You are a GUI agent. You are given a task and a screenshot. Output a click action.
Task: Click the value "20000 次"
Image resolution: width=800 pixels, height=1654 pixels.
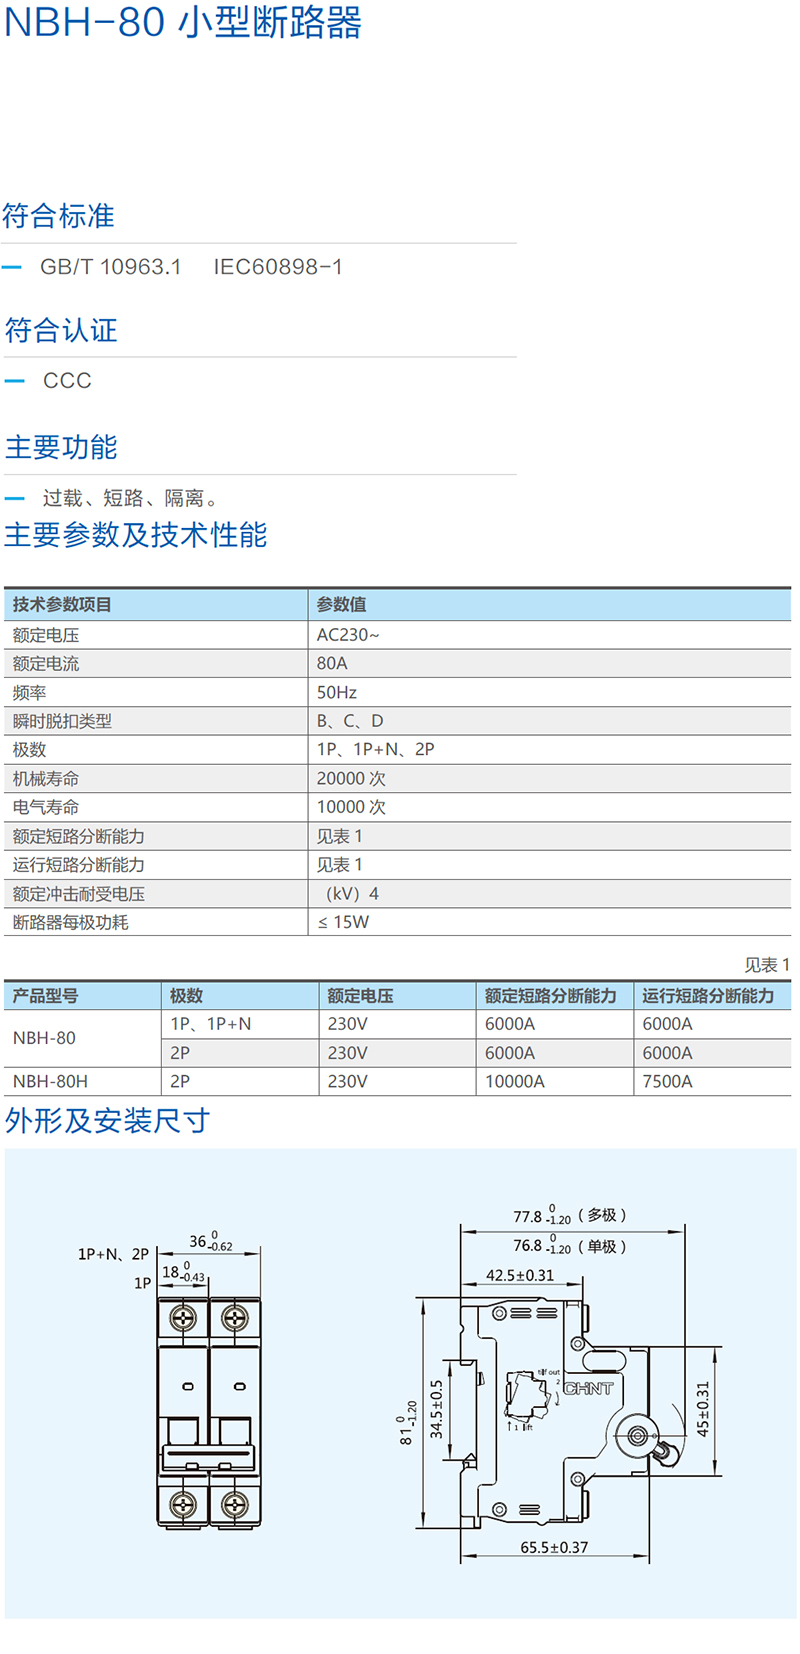pyautogui.click(x=351, y=778)
